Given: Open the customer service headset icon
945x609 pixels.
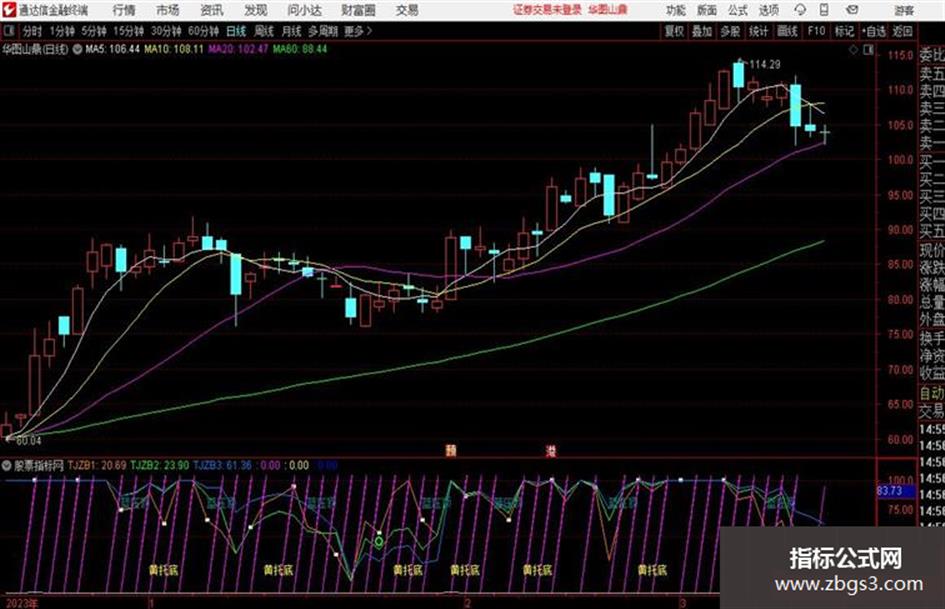Looking at the screenshot, I should (800, 10).
